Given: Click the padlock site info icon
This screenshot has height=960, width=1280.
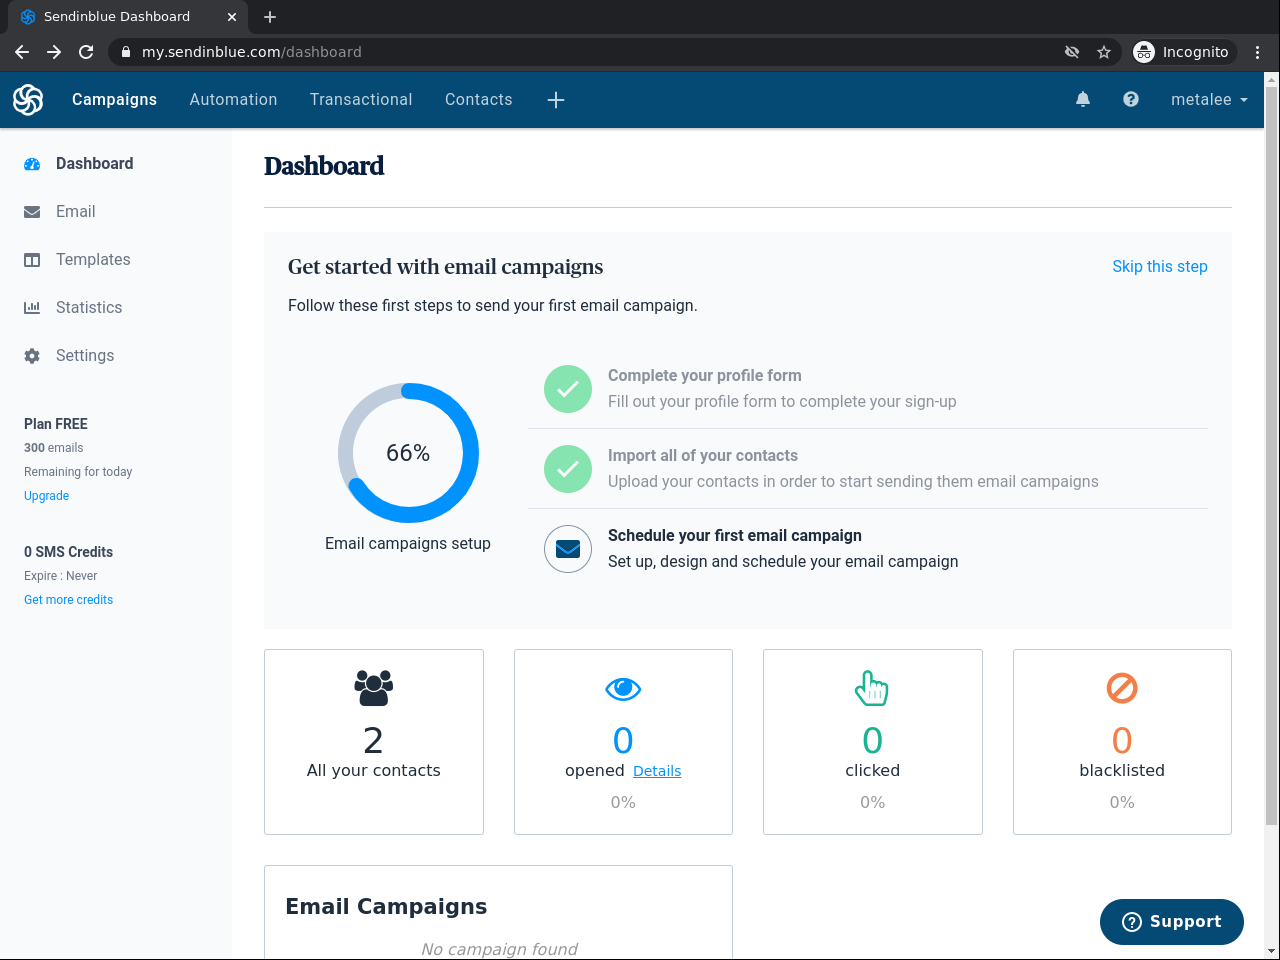Looking at the screenshot, I should pyautogui.click(x=126, y=52).
